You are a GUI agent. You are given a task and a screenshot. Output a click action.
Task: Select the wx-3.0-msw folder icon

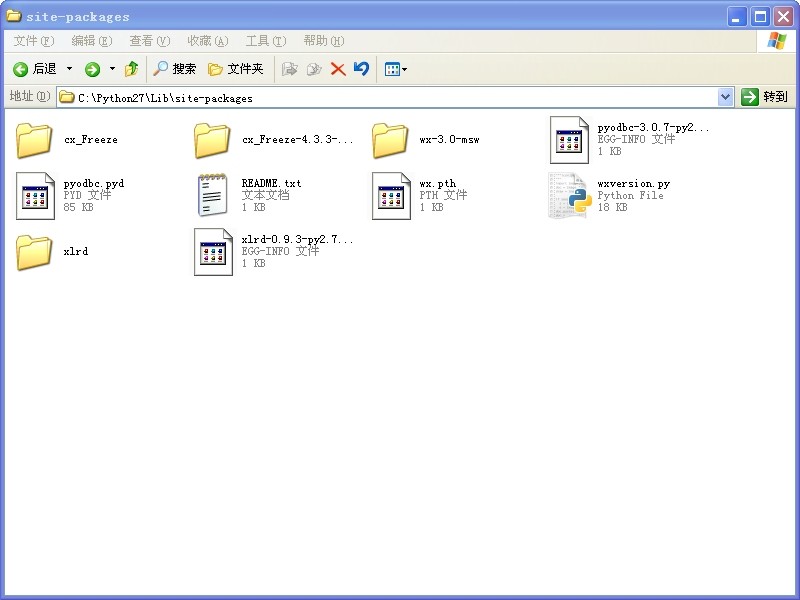pos(390,139)
